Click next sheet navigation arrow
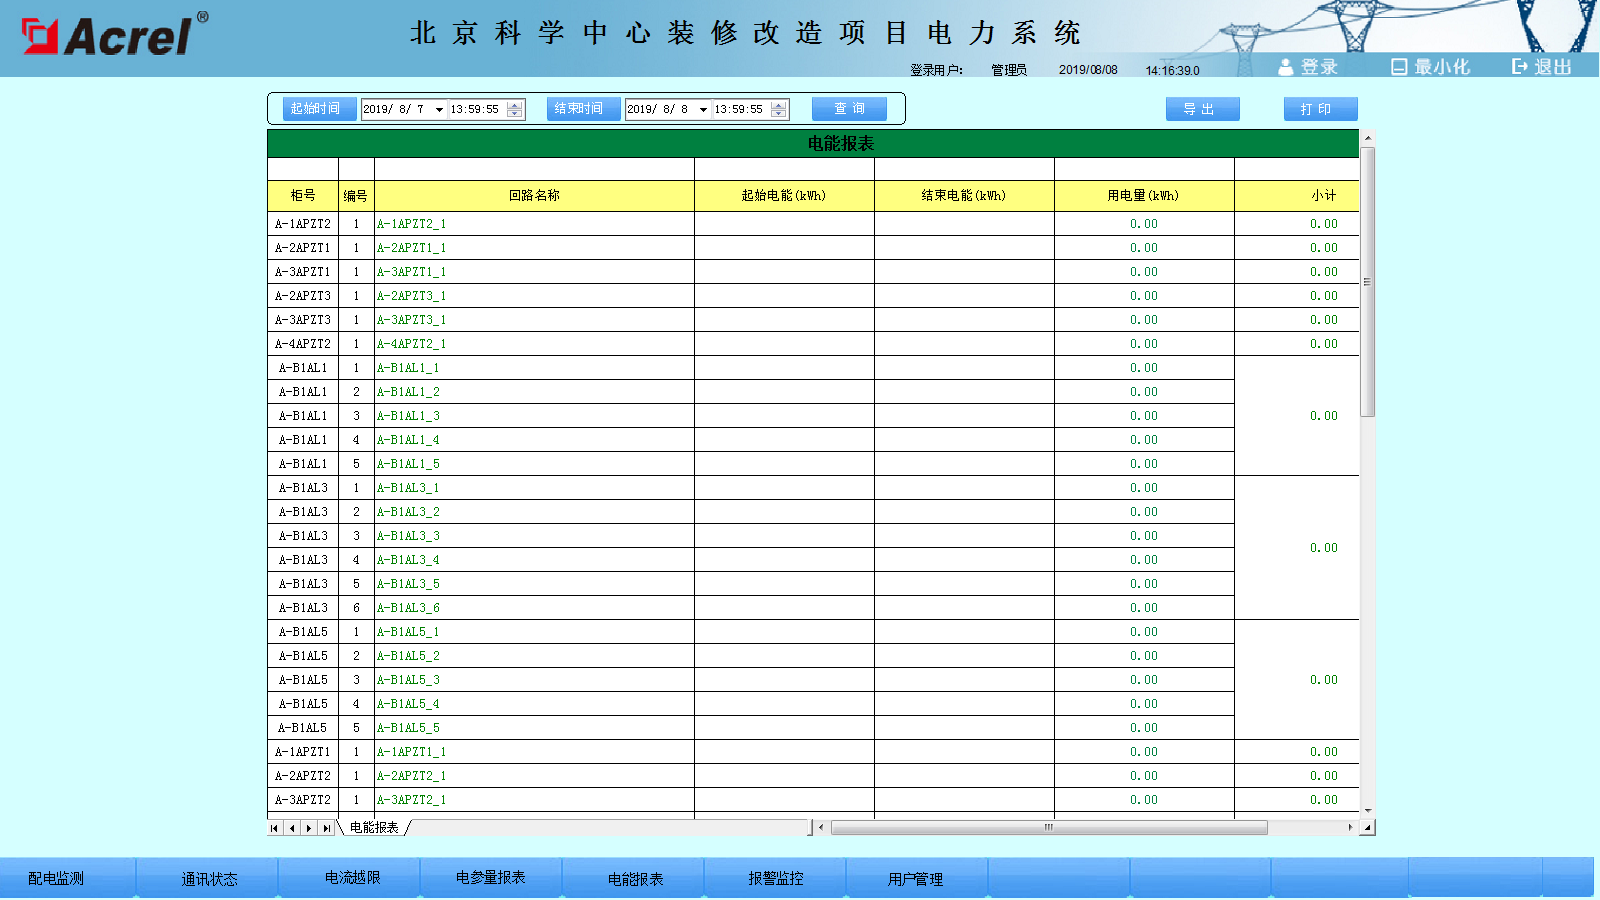 coord(309,828)
